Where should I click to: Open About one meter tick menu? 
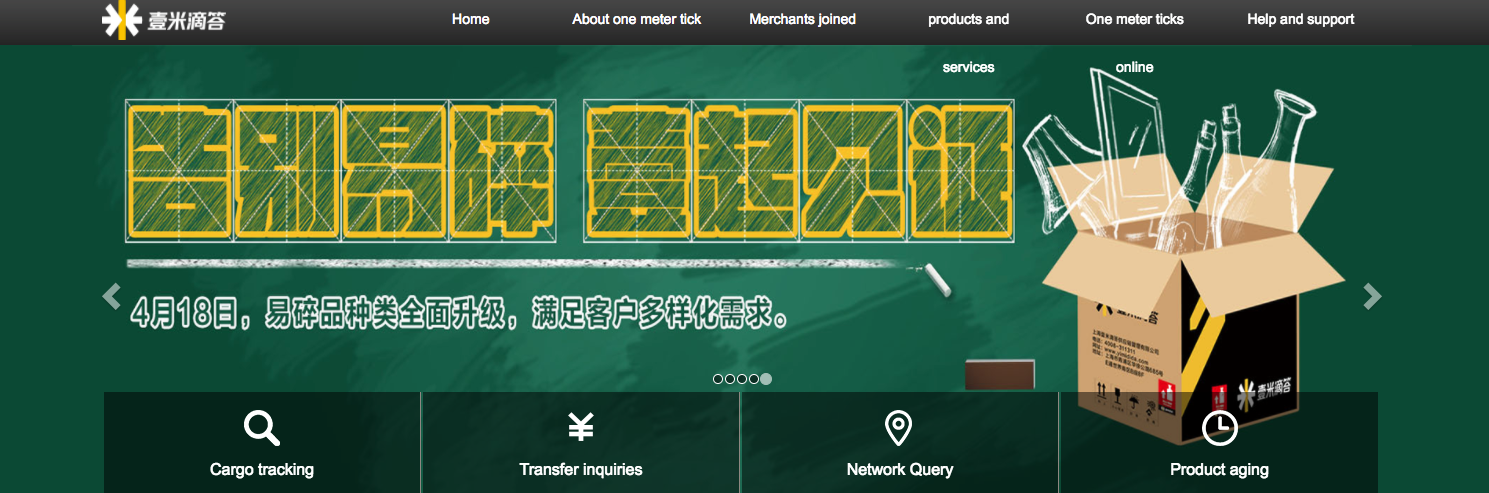point(636,19)
